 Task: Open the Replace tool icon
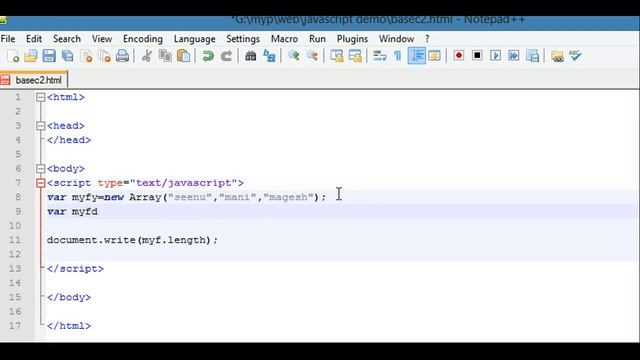[x=269, y=56]
